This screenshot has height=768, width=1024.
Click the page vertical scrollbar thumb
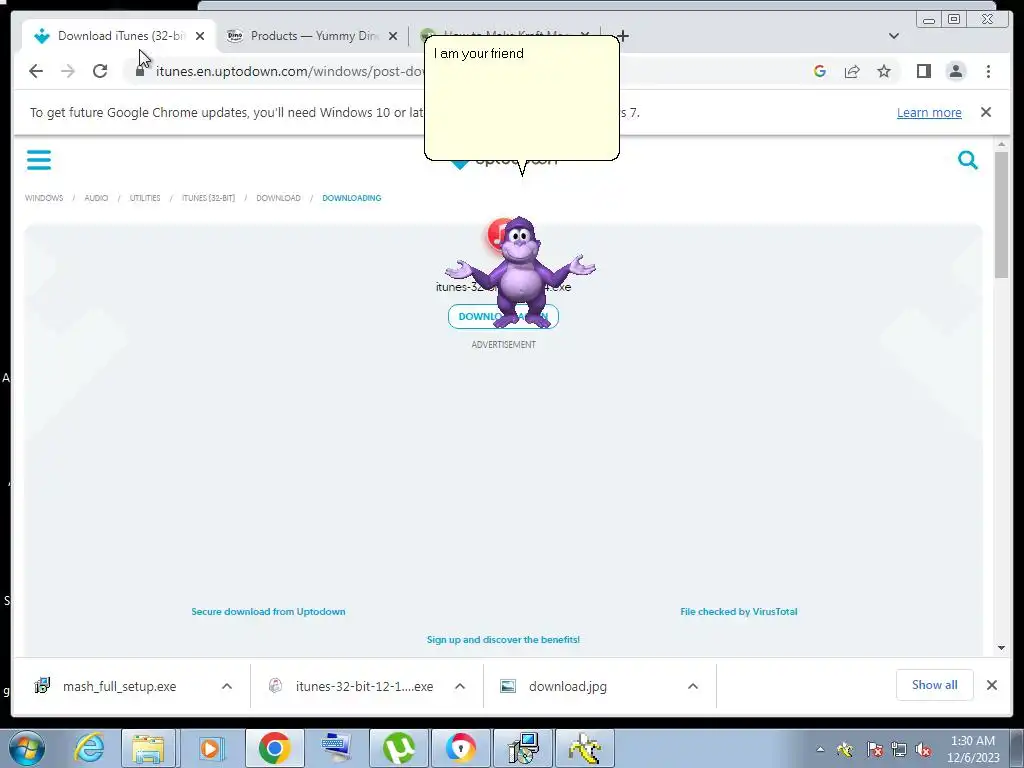tap(1001, 214)
